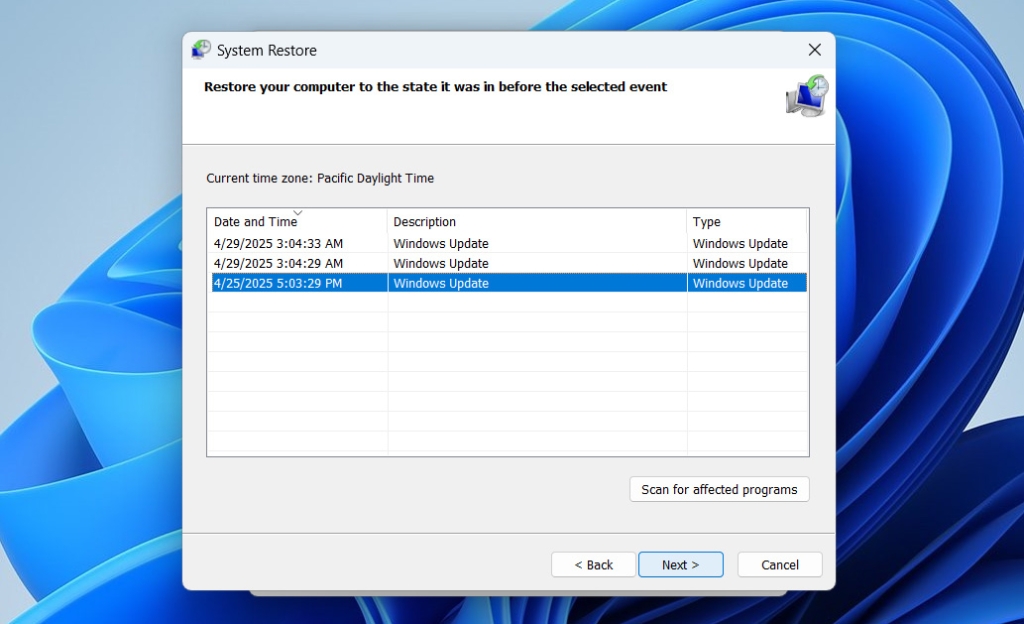Image resolution: width=1024 pixels, height=624 pixels.
Task: Go back with the Back button
Action: click(x=593, y=564)
